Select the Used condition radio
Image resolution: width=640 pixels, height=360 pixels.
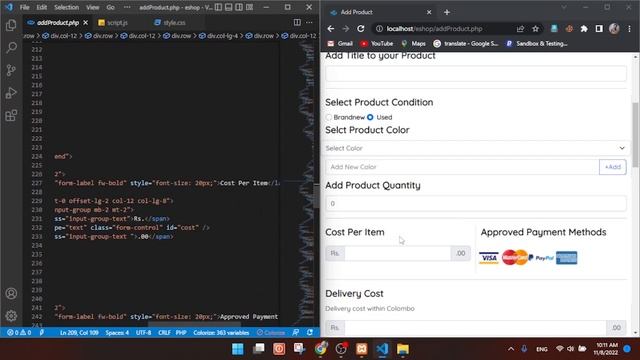pyautogui.click(x=370, y=117)
